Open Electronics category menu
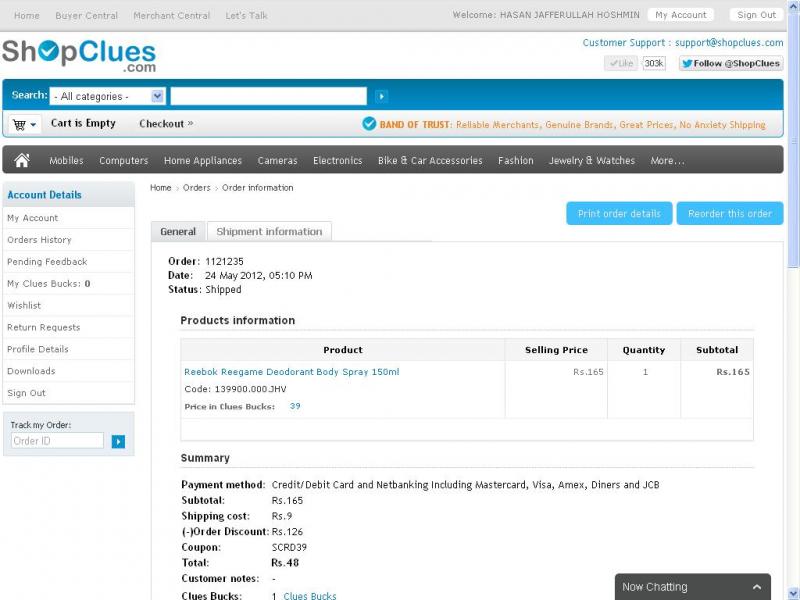Screen dimensions: 800x600 tap(338, 160)
